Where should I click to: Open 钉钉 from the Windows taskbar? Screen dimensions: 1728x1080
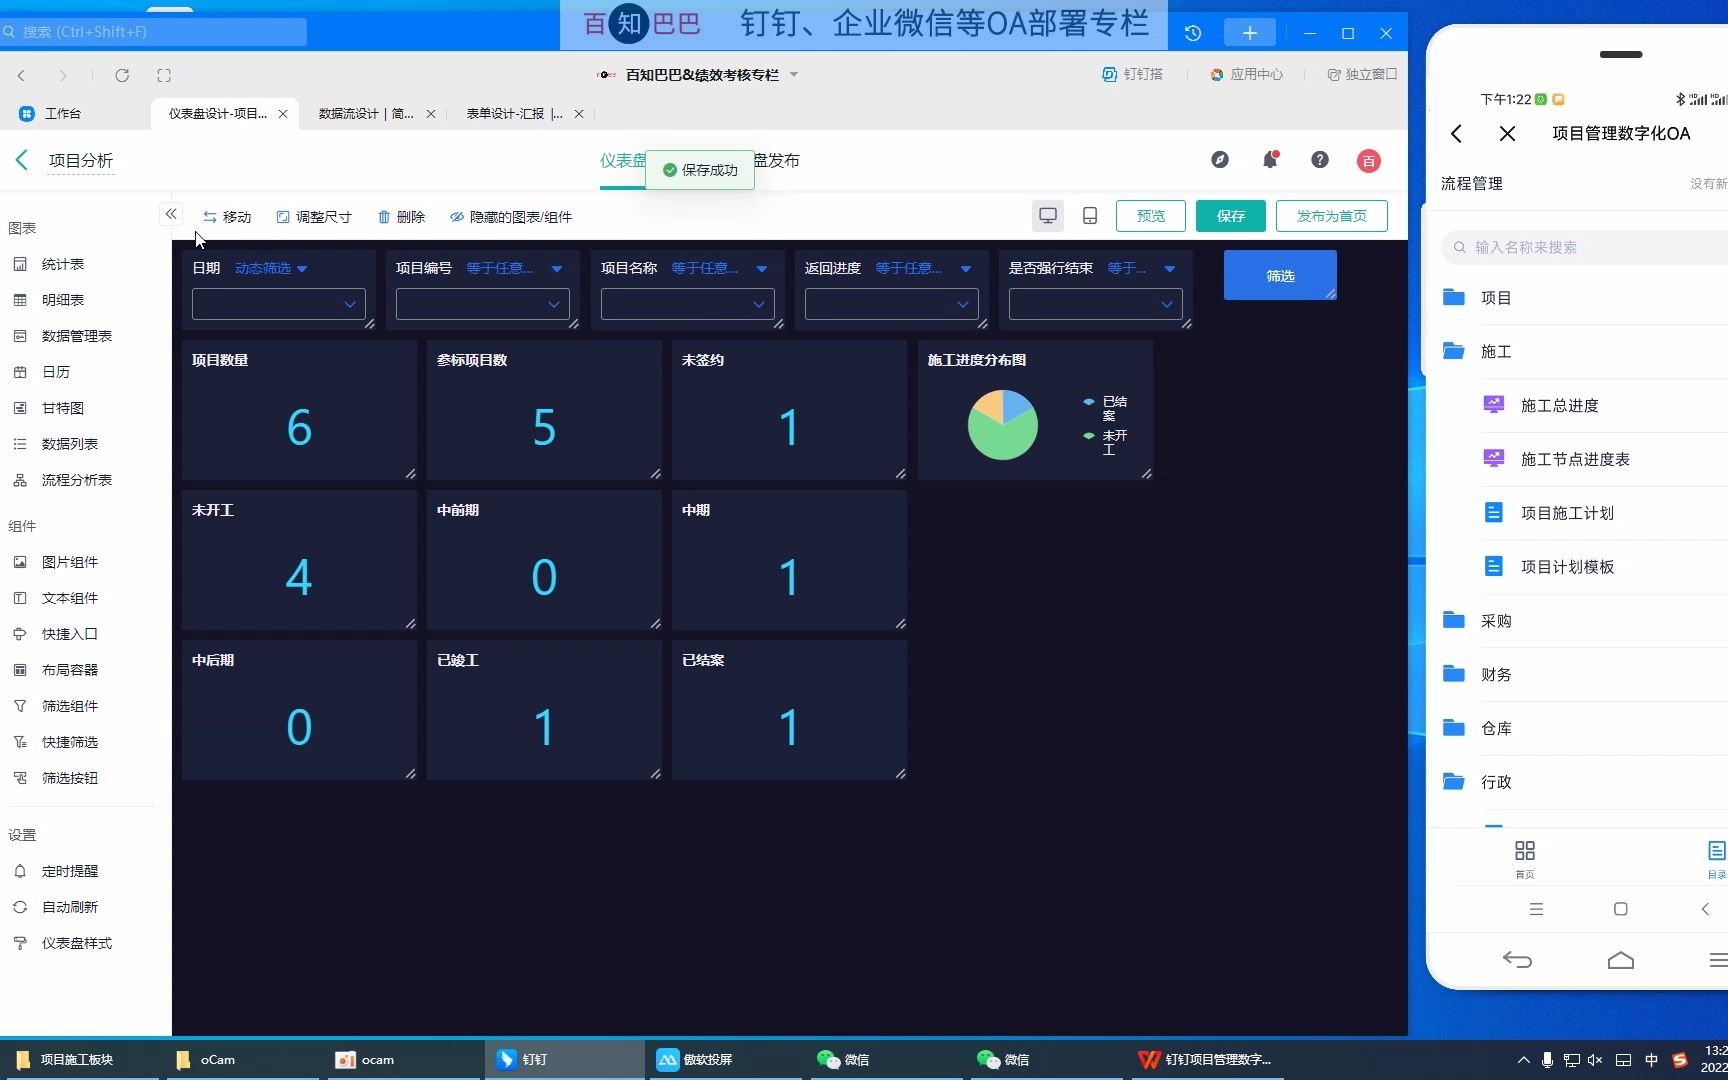(565, 1060)
